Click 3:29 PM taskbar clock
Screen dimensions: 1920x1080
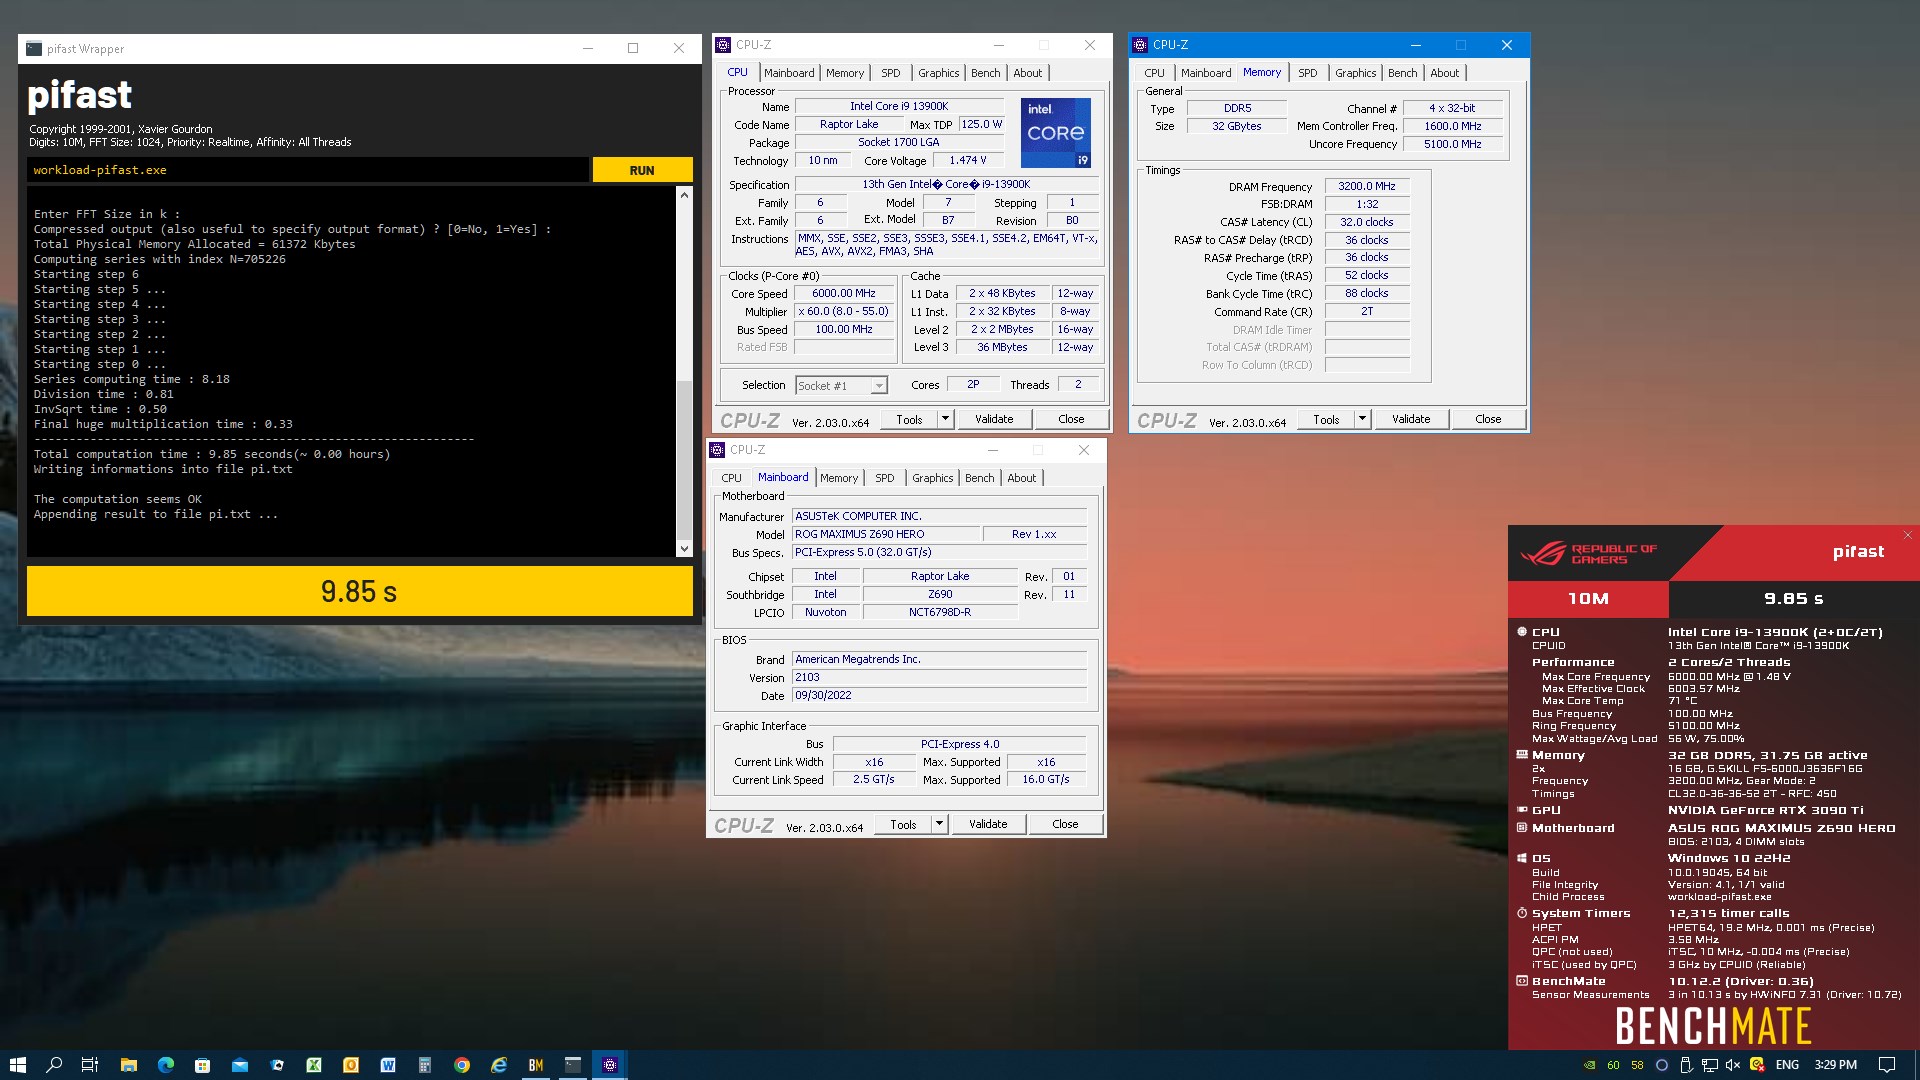(1835, 1065)
